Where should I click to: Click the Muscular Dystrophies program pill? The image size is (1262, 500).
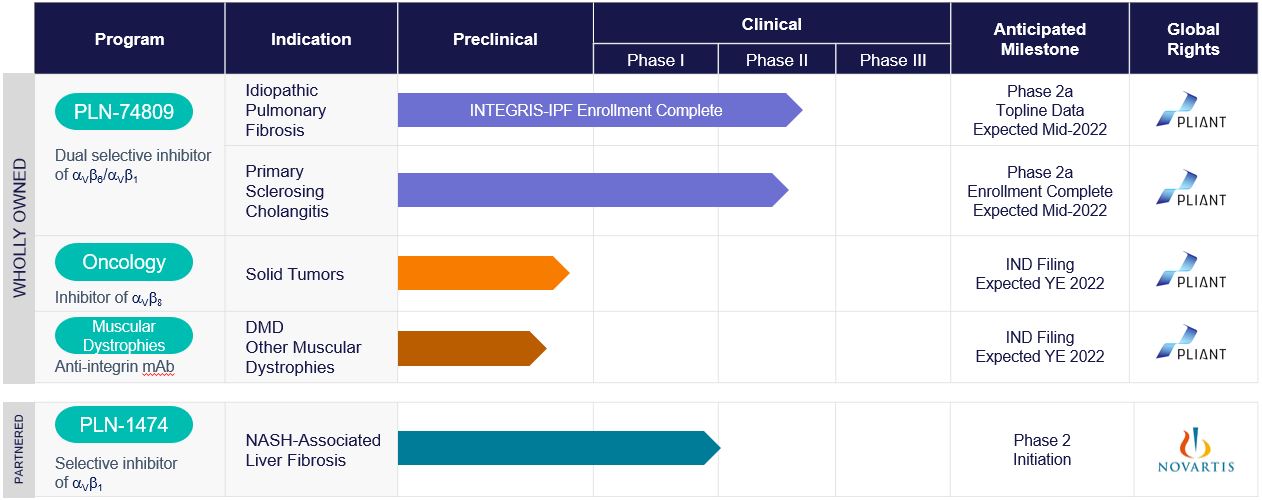coord(124,336)
